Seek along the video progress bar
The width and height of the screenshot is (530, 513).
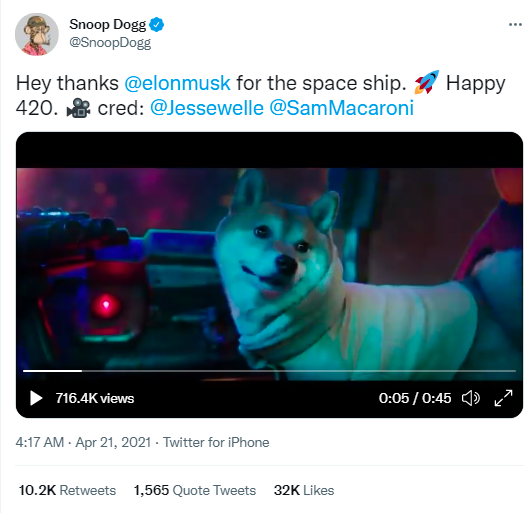tap(269, 371)
